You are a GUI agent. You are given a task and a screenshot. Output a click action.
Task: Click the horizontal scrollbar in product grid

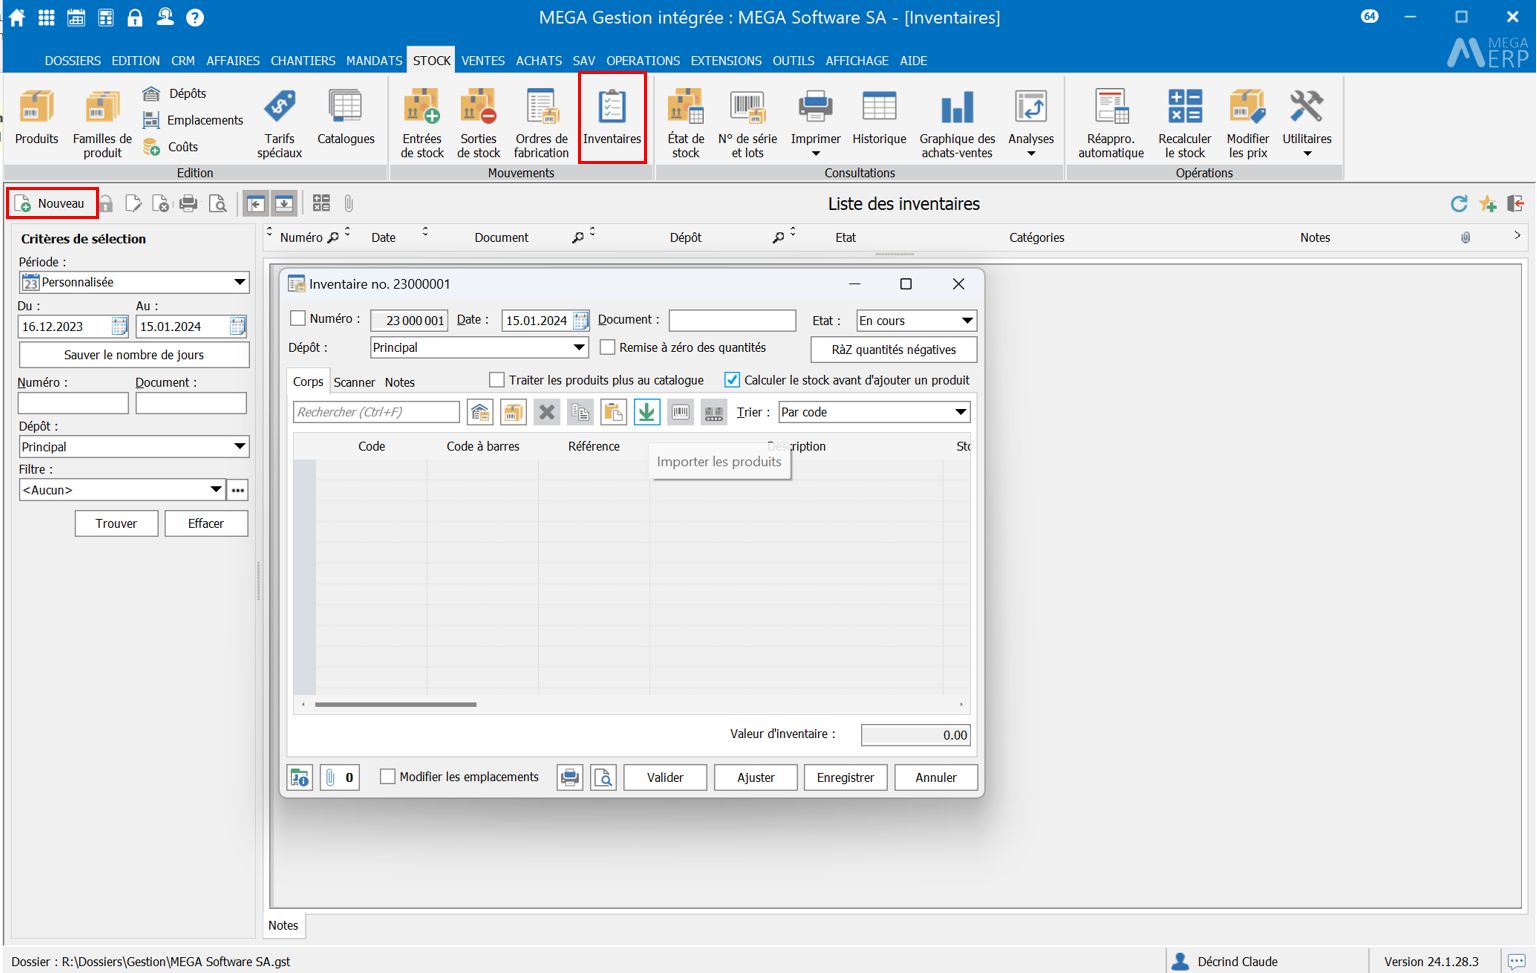(x=396, y=704)
